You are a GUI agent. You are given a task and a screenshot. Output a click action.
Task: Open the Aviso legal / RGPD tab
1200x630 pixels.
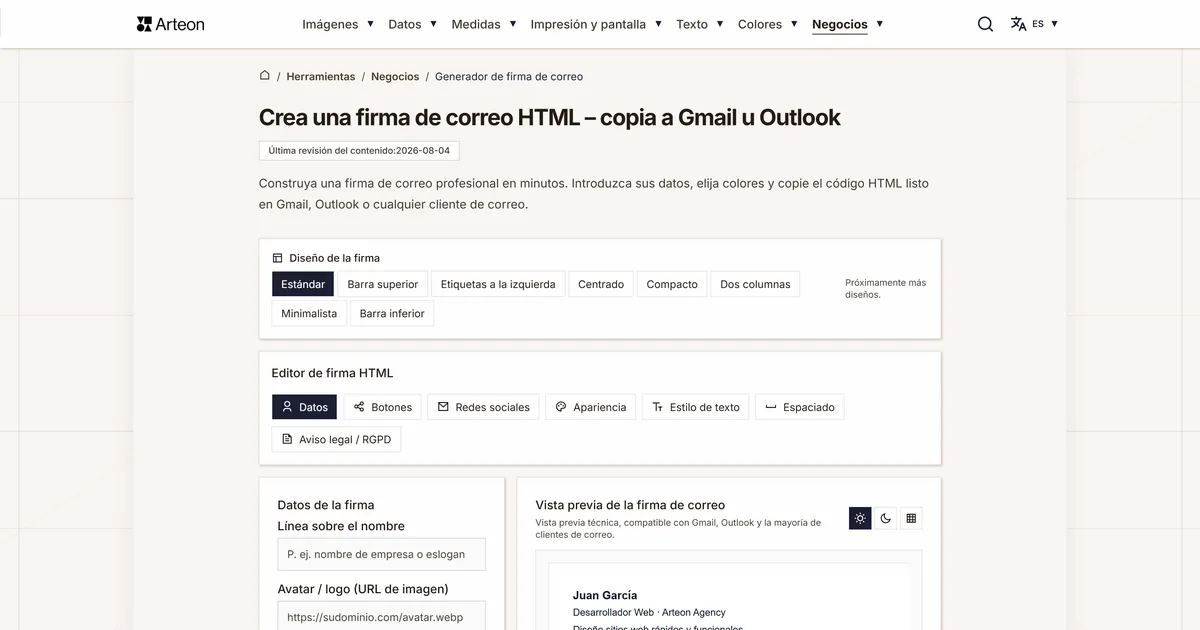(336, 439)
